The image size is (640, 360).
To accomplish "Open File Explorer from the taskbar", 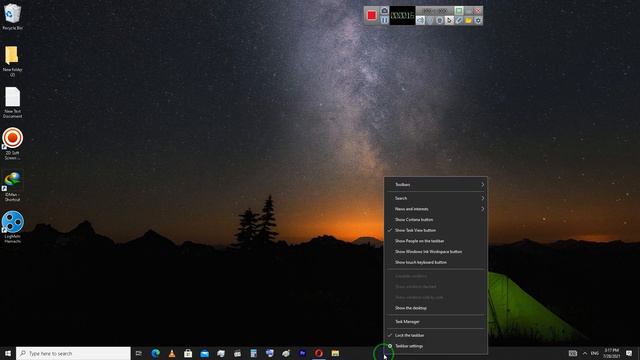I will tap(335, 353).
